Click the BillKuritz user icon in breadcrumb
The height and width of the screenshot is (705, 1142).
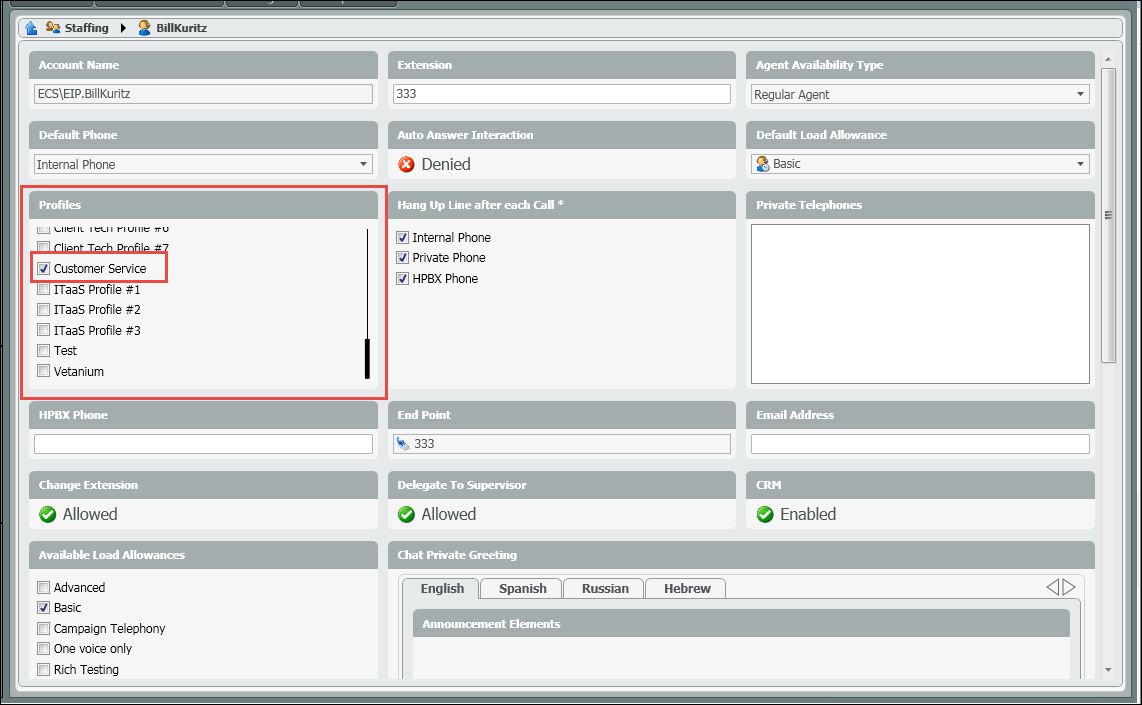click(x=145, y=28)
